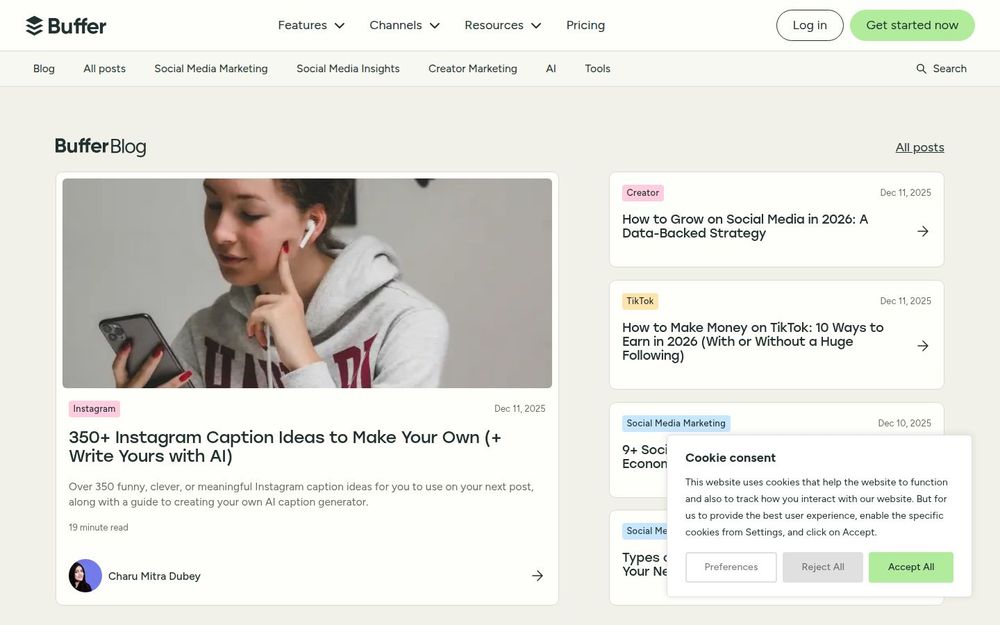This screenshot has height=625, width=1000.
Task: Open All posts in the sub-navigation bar
Action: coord(105,69)
